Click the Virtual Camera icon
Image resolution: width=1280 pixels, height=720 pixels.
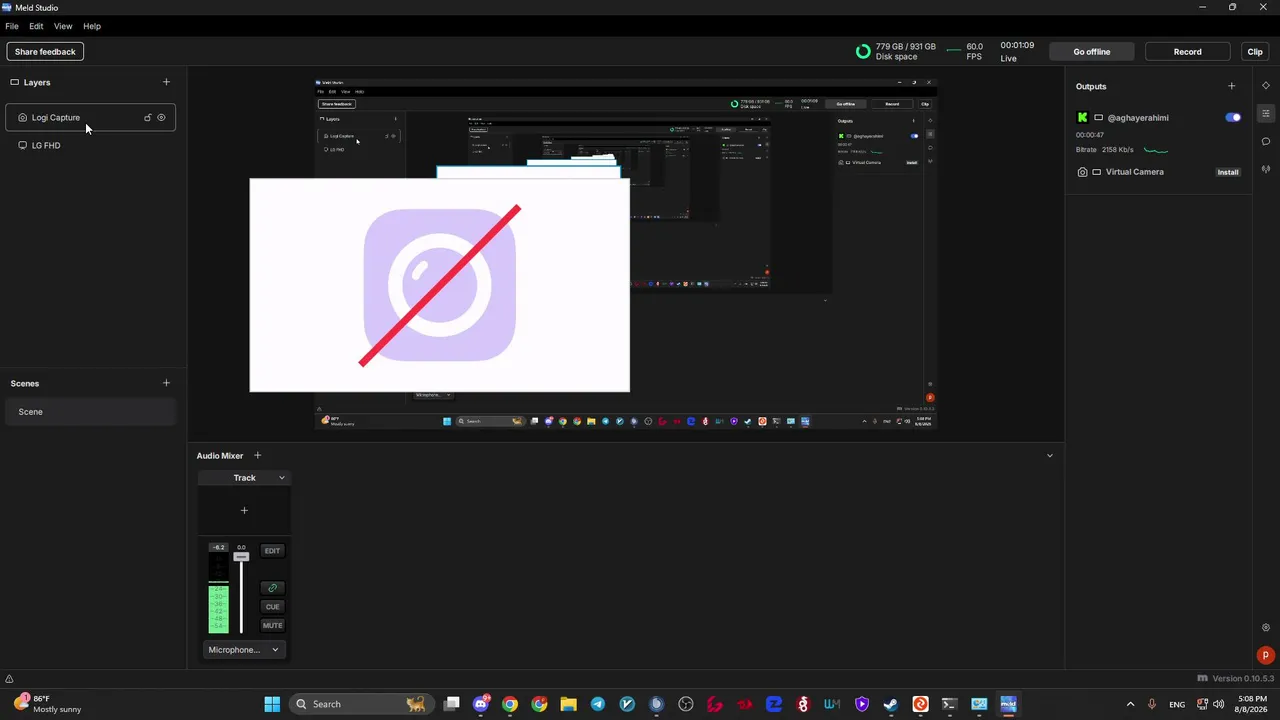click(x=1082, y=172)
